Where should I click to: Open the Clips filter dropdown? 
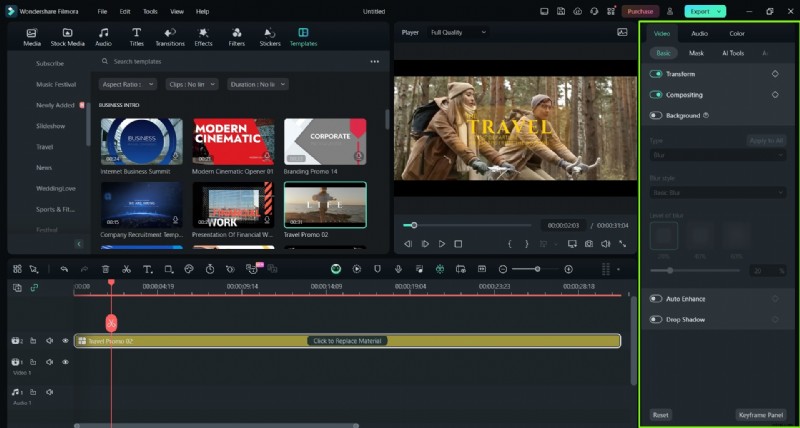[192, 84]
